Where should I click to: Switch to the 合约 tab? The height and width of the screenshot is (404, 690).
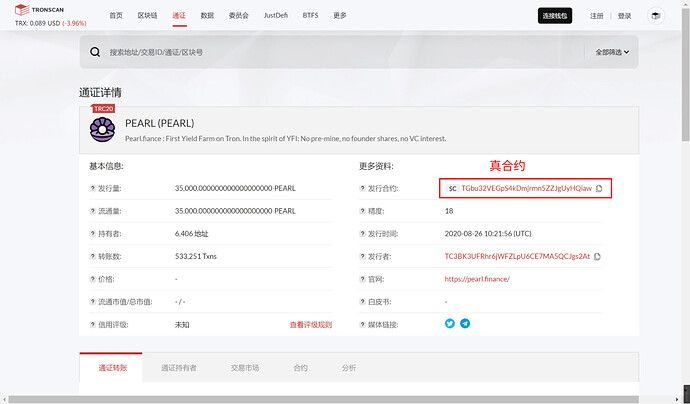(301, 368)
